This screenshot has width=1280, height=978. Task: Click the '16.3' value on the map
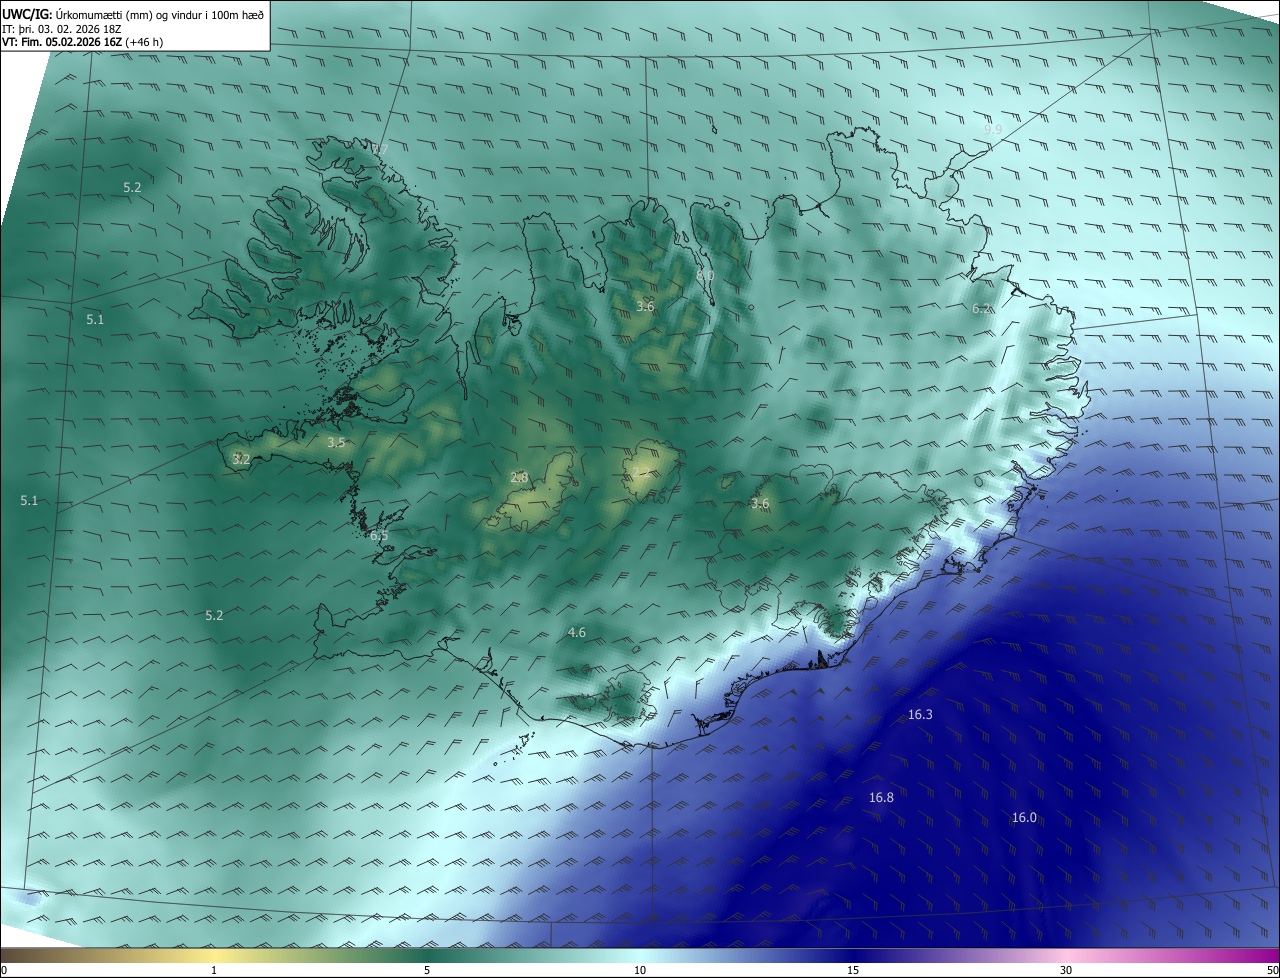click(x=920, y=714)
